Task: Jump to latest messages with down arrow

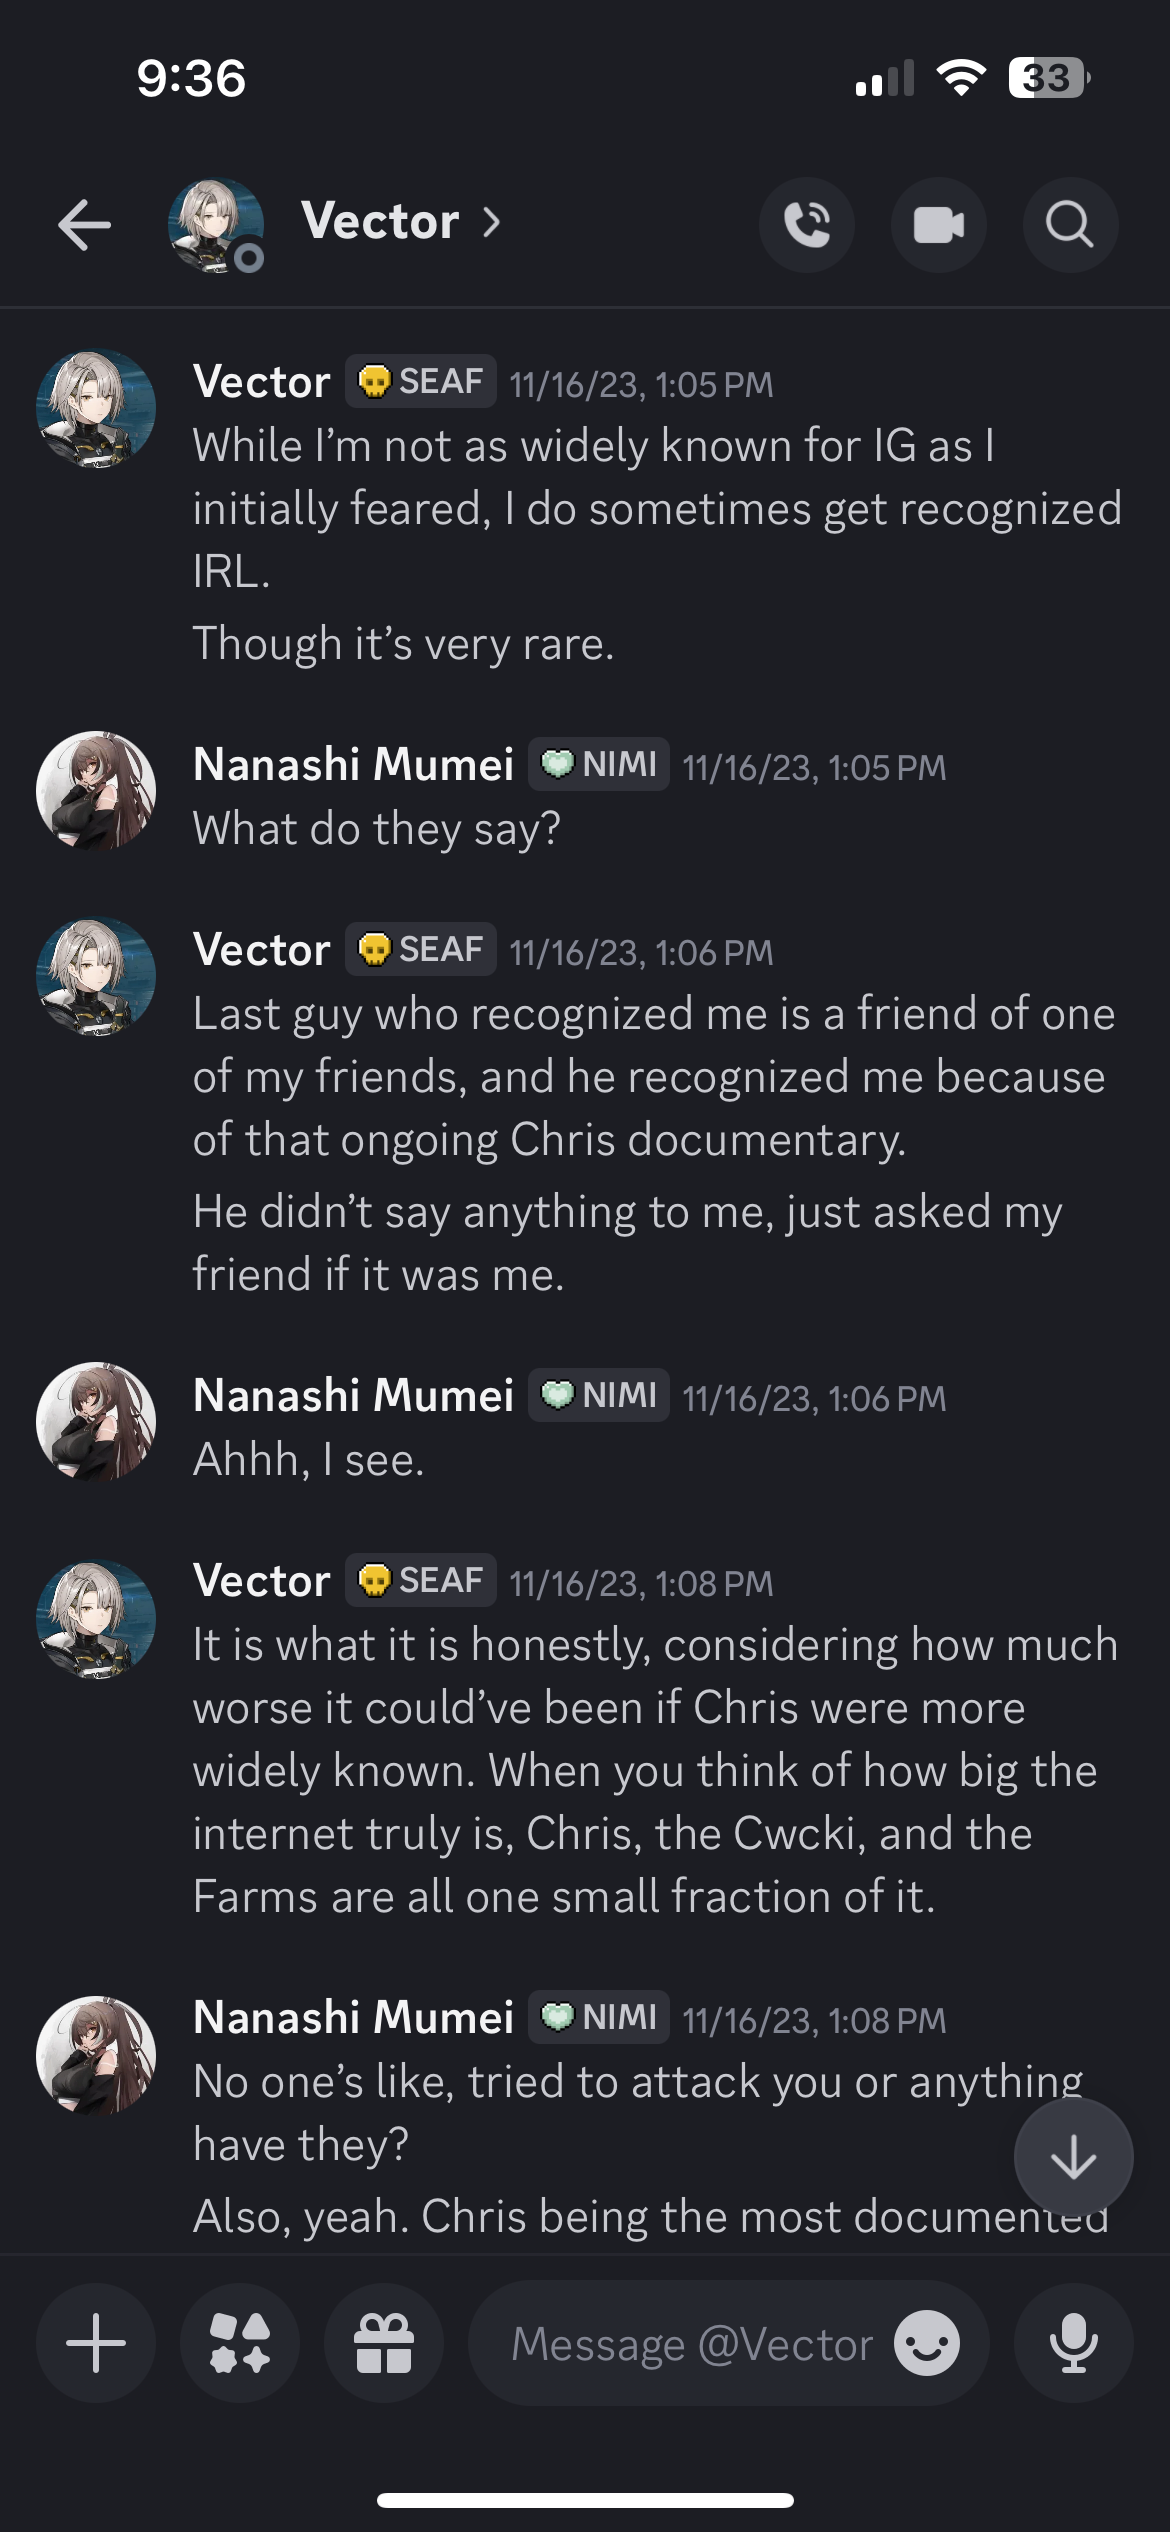Action: point(1074,2157)
